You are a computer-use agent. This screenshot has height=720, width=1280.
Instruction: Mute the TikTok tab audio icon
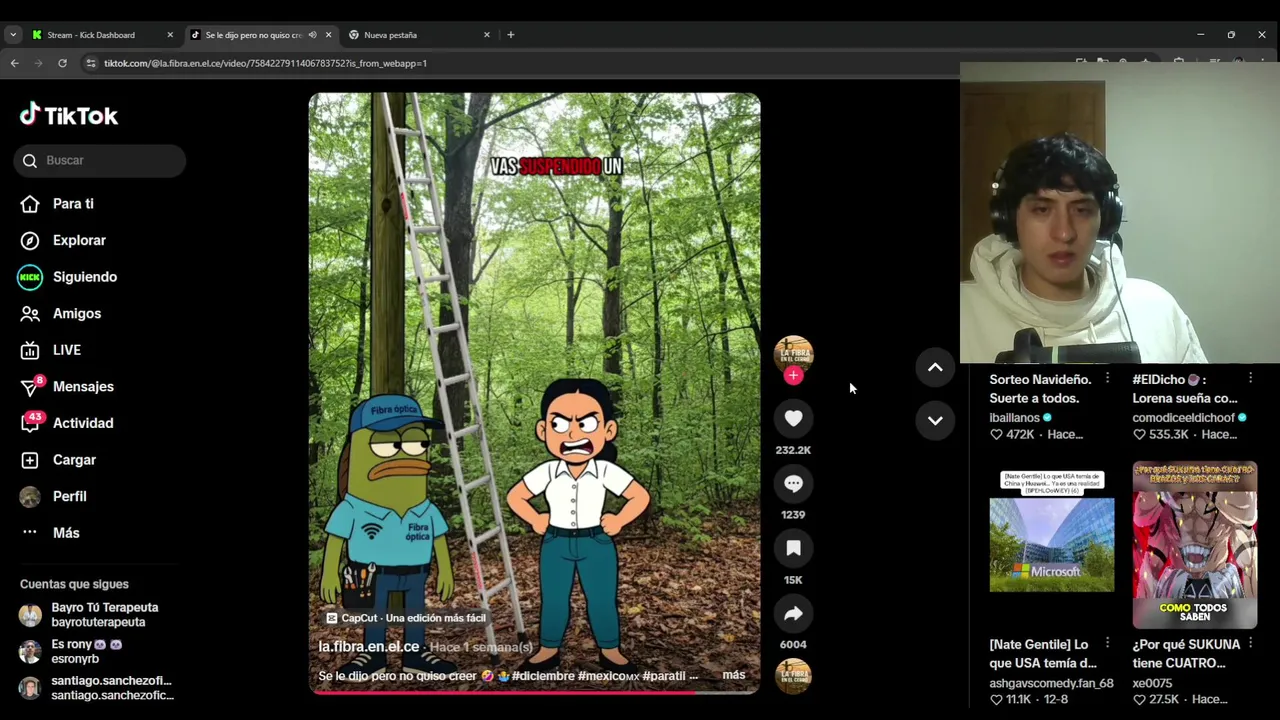coord(312,35)
